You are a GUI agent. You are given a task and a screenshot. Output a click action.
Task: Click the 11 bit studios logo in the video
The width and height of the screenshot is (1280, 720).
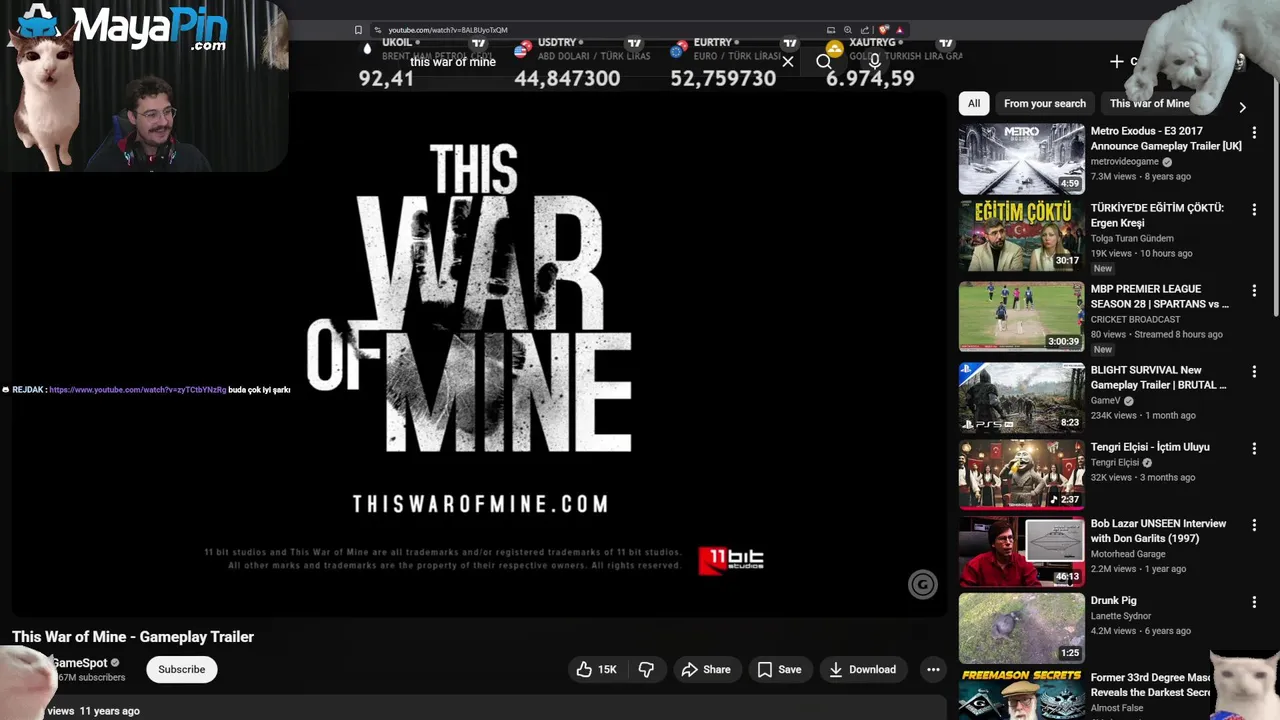731,560
